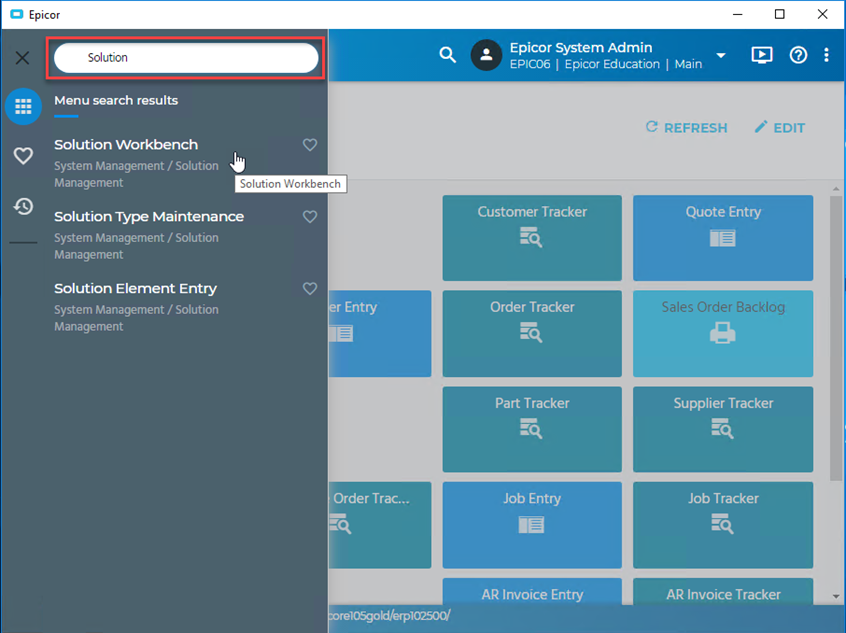Click the Solution search input field

[x=186, y=58]
